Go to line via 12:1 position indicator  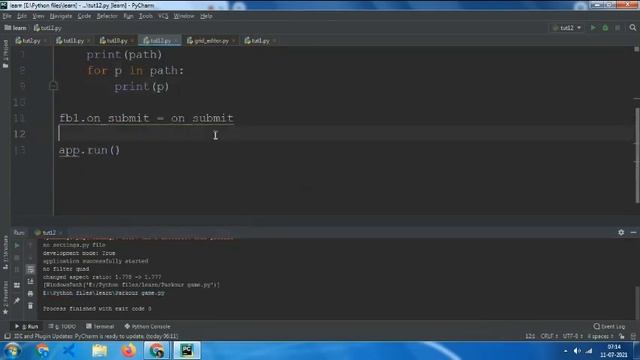pos(530,336)
